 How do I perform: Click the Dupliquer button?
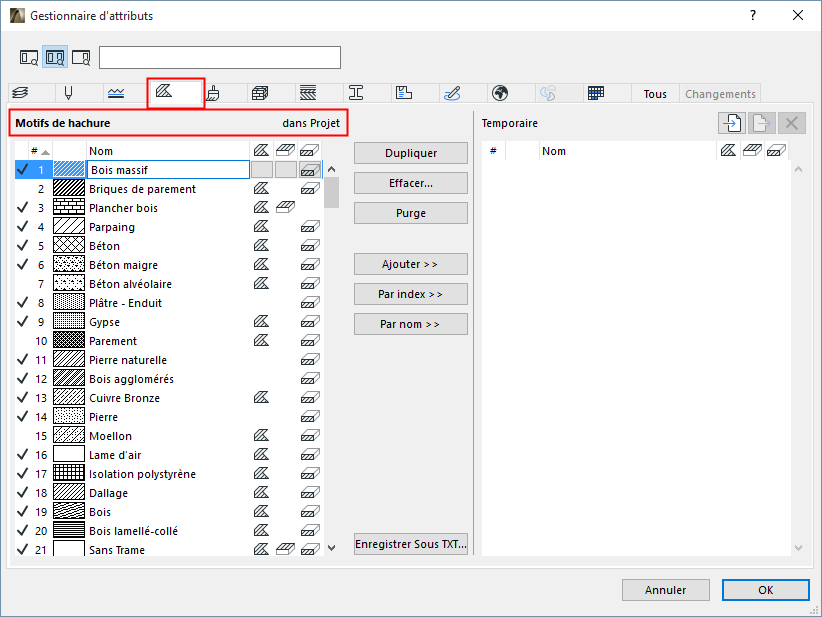410,153
